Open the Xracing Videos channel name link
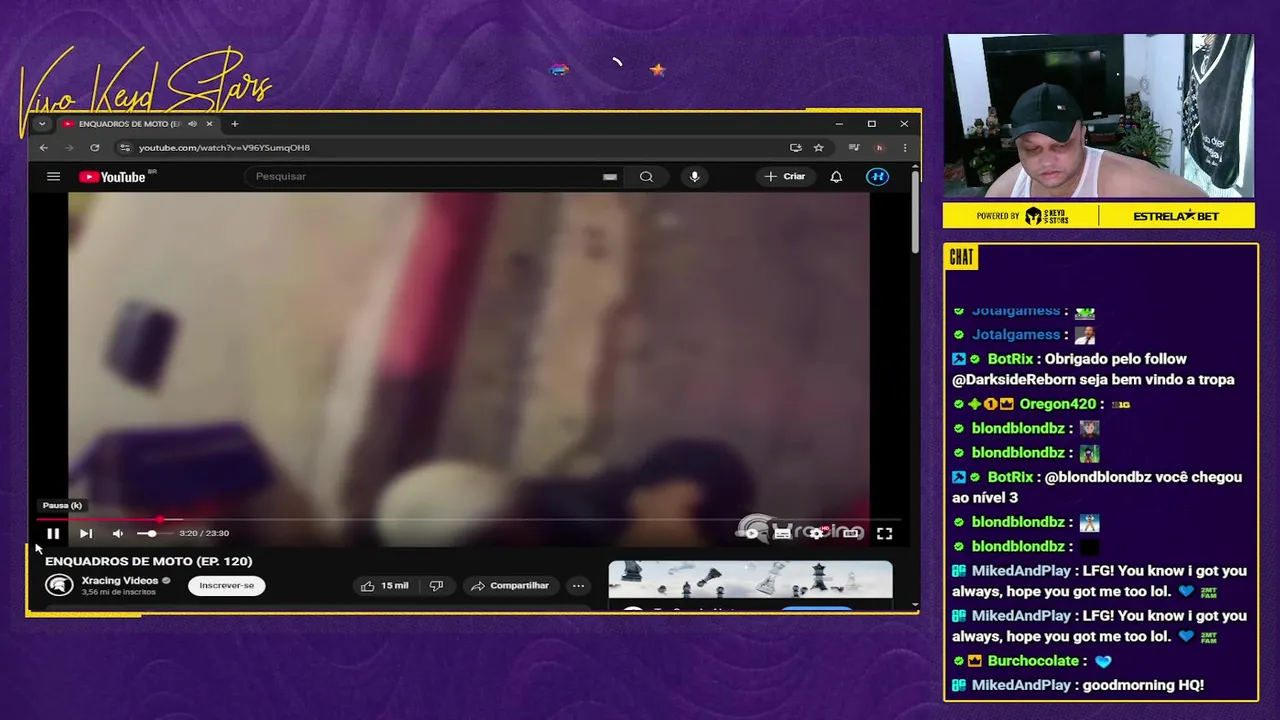This screenshot has width=1280, height=720. pyautogui.click(x=120, y=580)
